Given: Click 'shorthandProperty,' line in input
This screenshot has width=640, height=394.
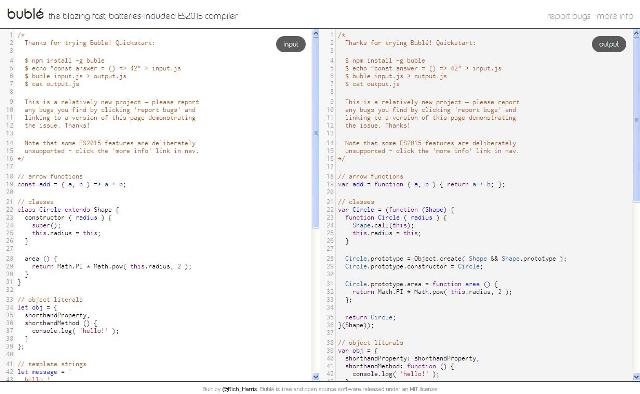Looking at the screenshot, I should click(x=57, y=315).
